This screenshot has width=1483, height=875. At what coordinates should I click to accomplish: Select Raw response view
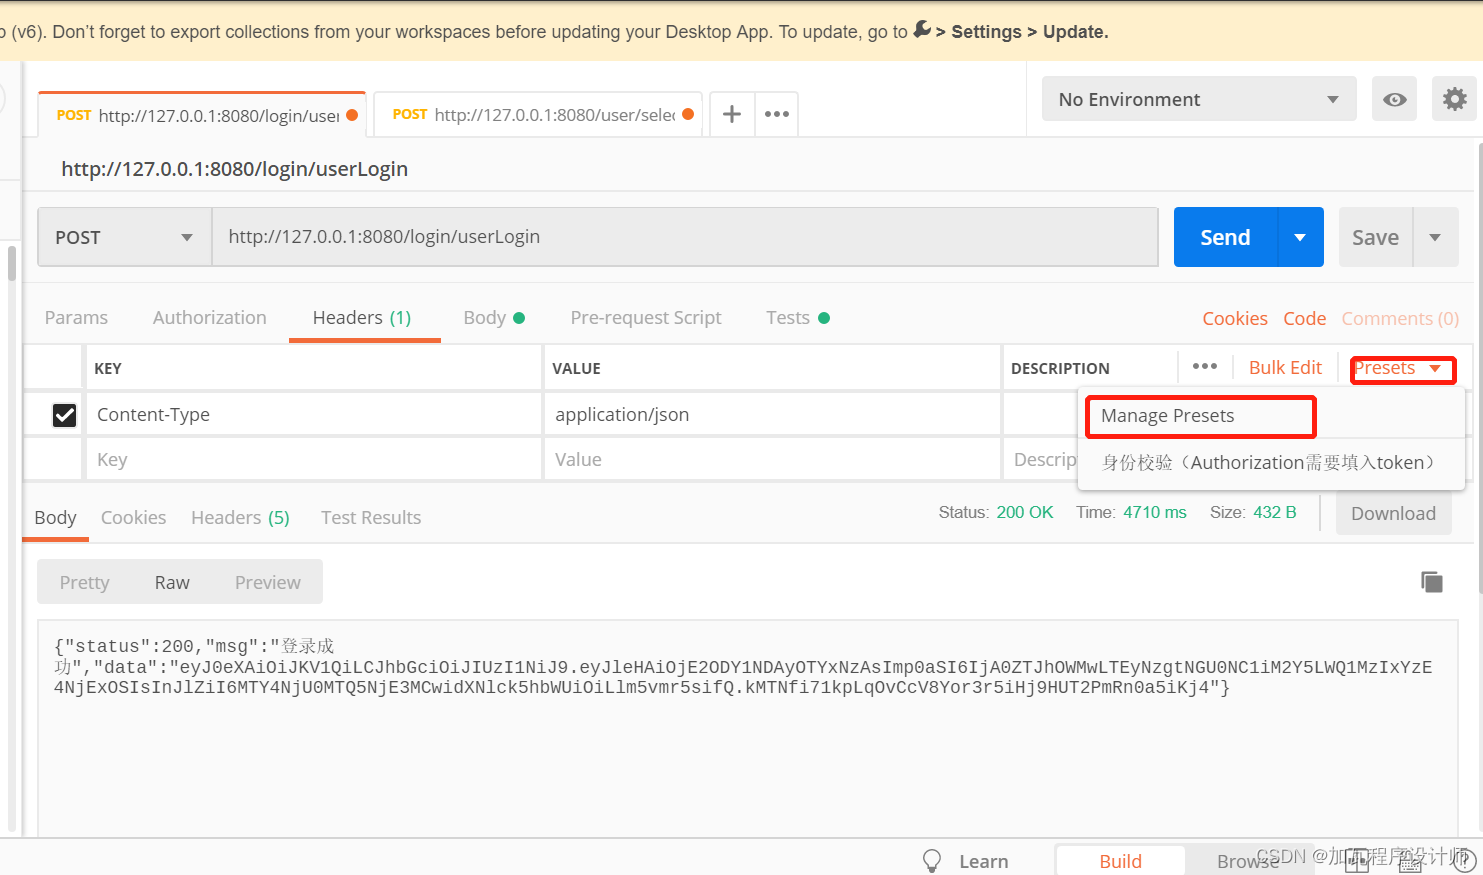click(x=172, y=582)
